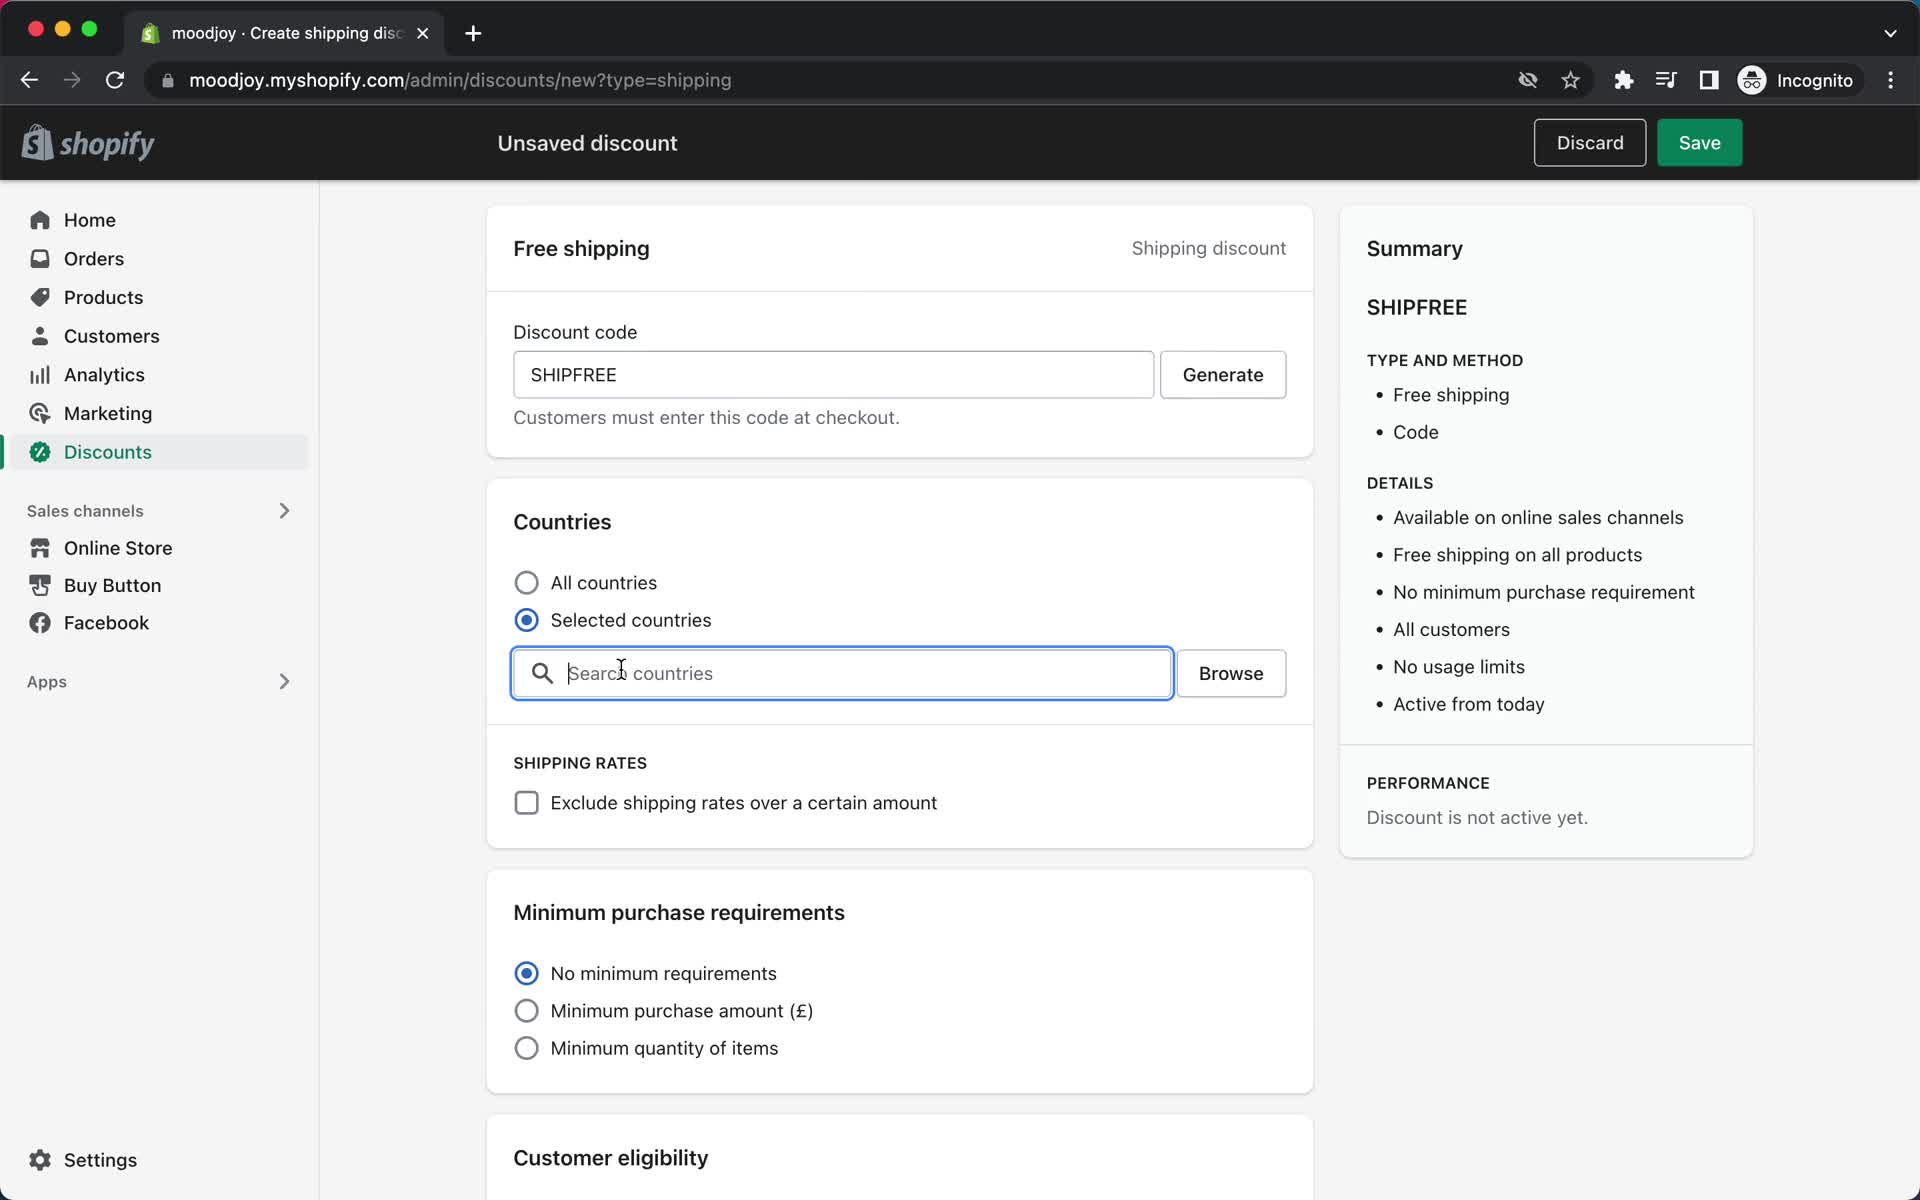Open Online Store sales channel
The width and height of the screenshot is (1920, 1200).
tap(117, 547)
